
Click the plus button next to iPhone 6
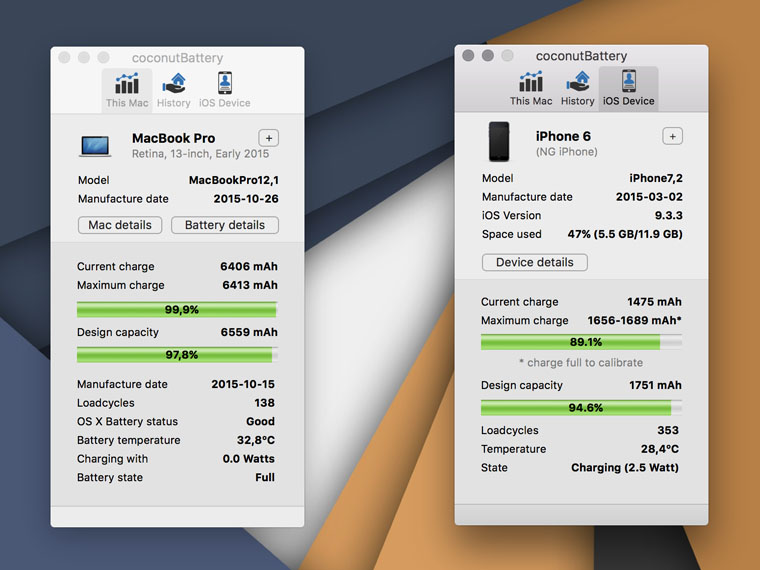coord(672,136)
